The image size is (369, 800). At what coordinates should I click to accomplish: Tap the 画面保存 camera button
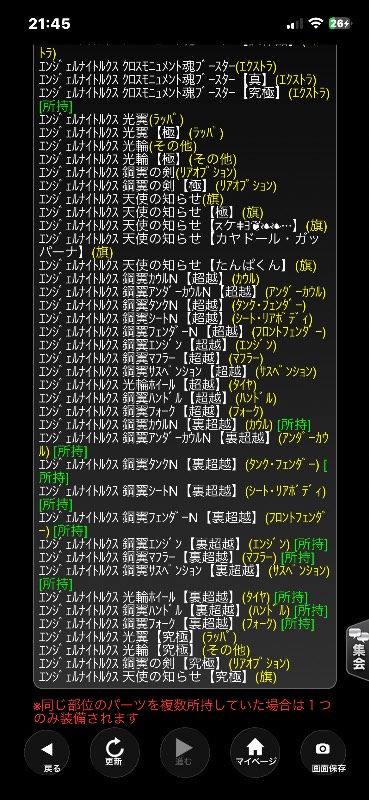click(x=323, y=753)
